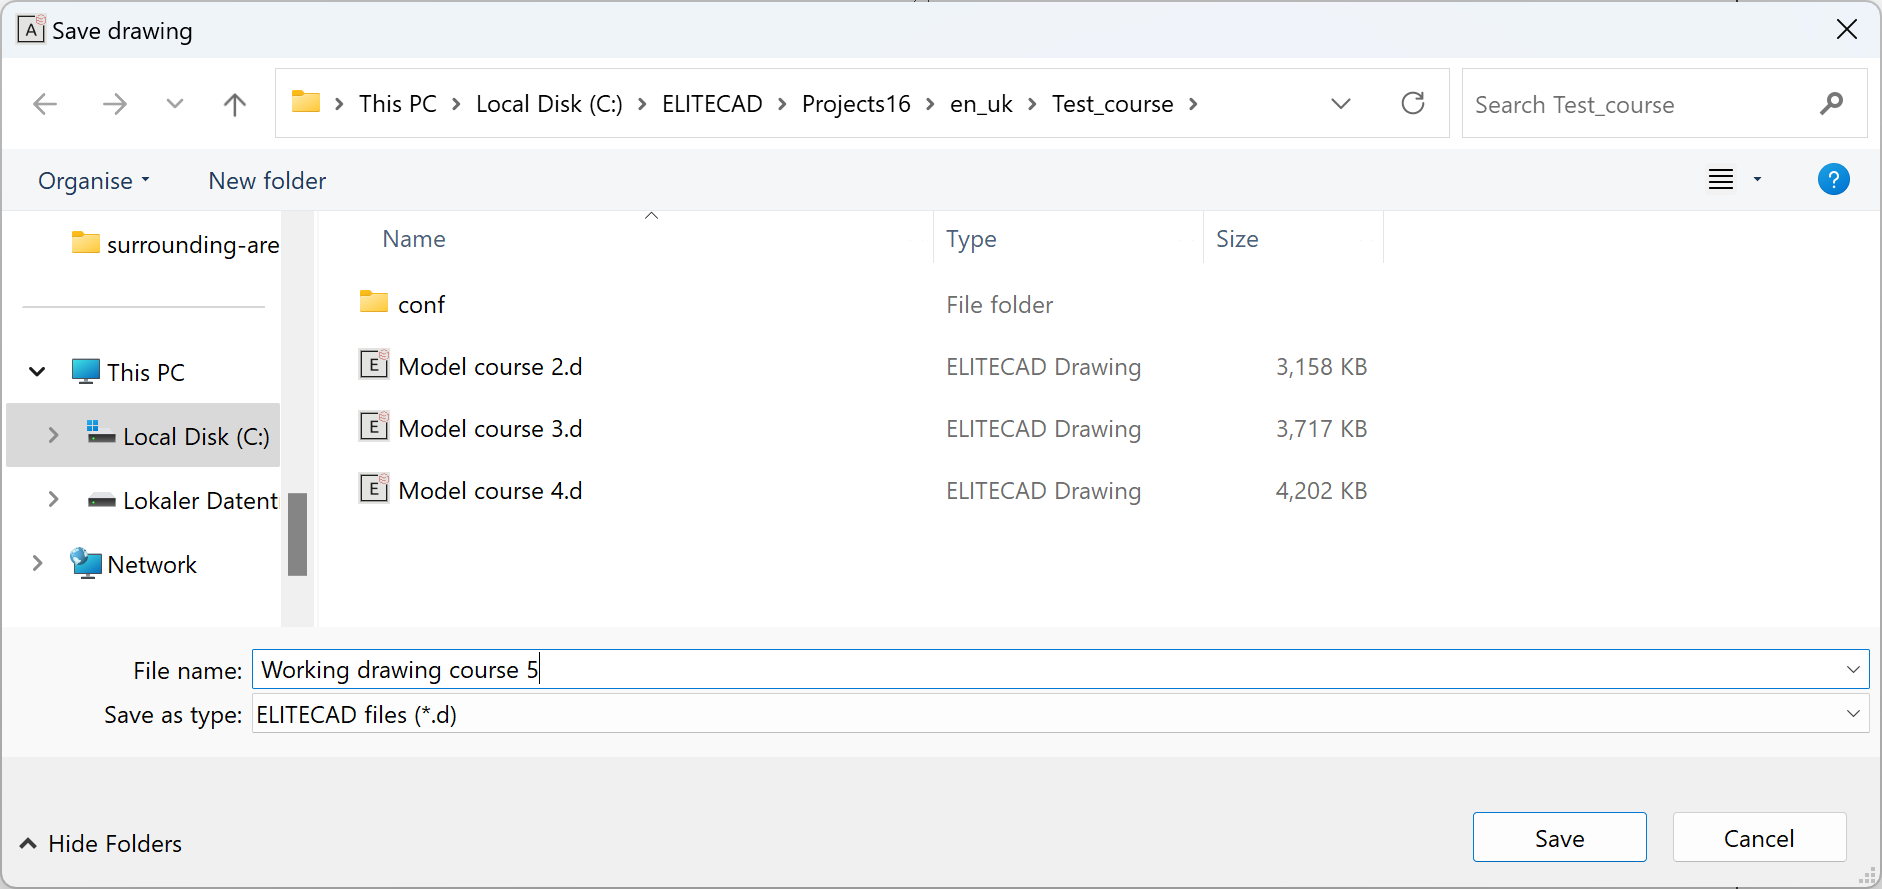Click the Forward navigation arrow

[115, 104]
